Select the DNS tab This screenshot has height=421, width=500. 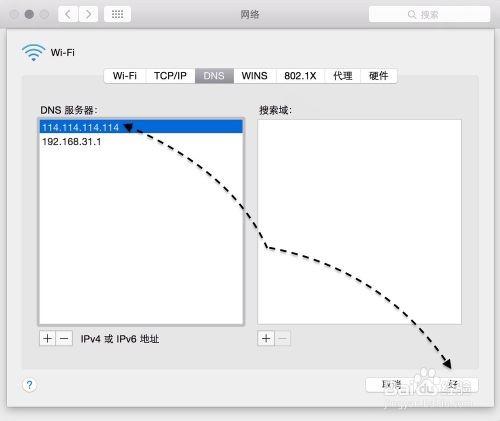(x=214, y=76)
